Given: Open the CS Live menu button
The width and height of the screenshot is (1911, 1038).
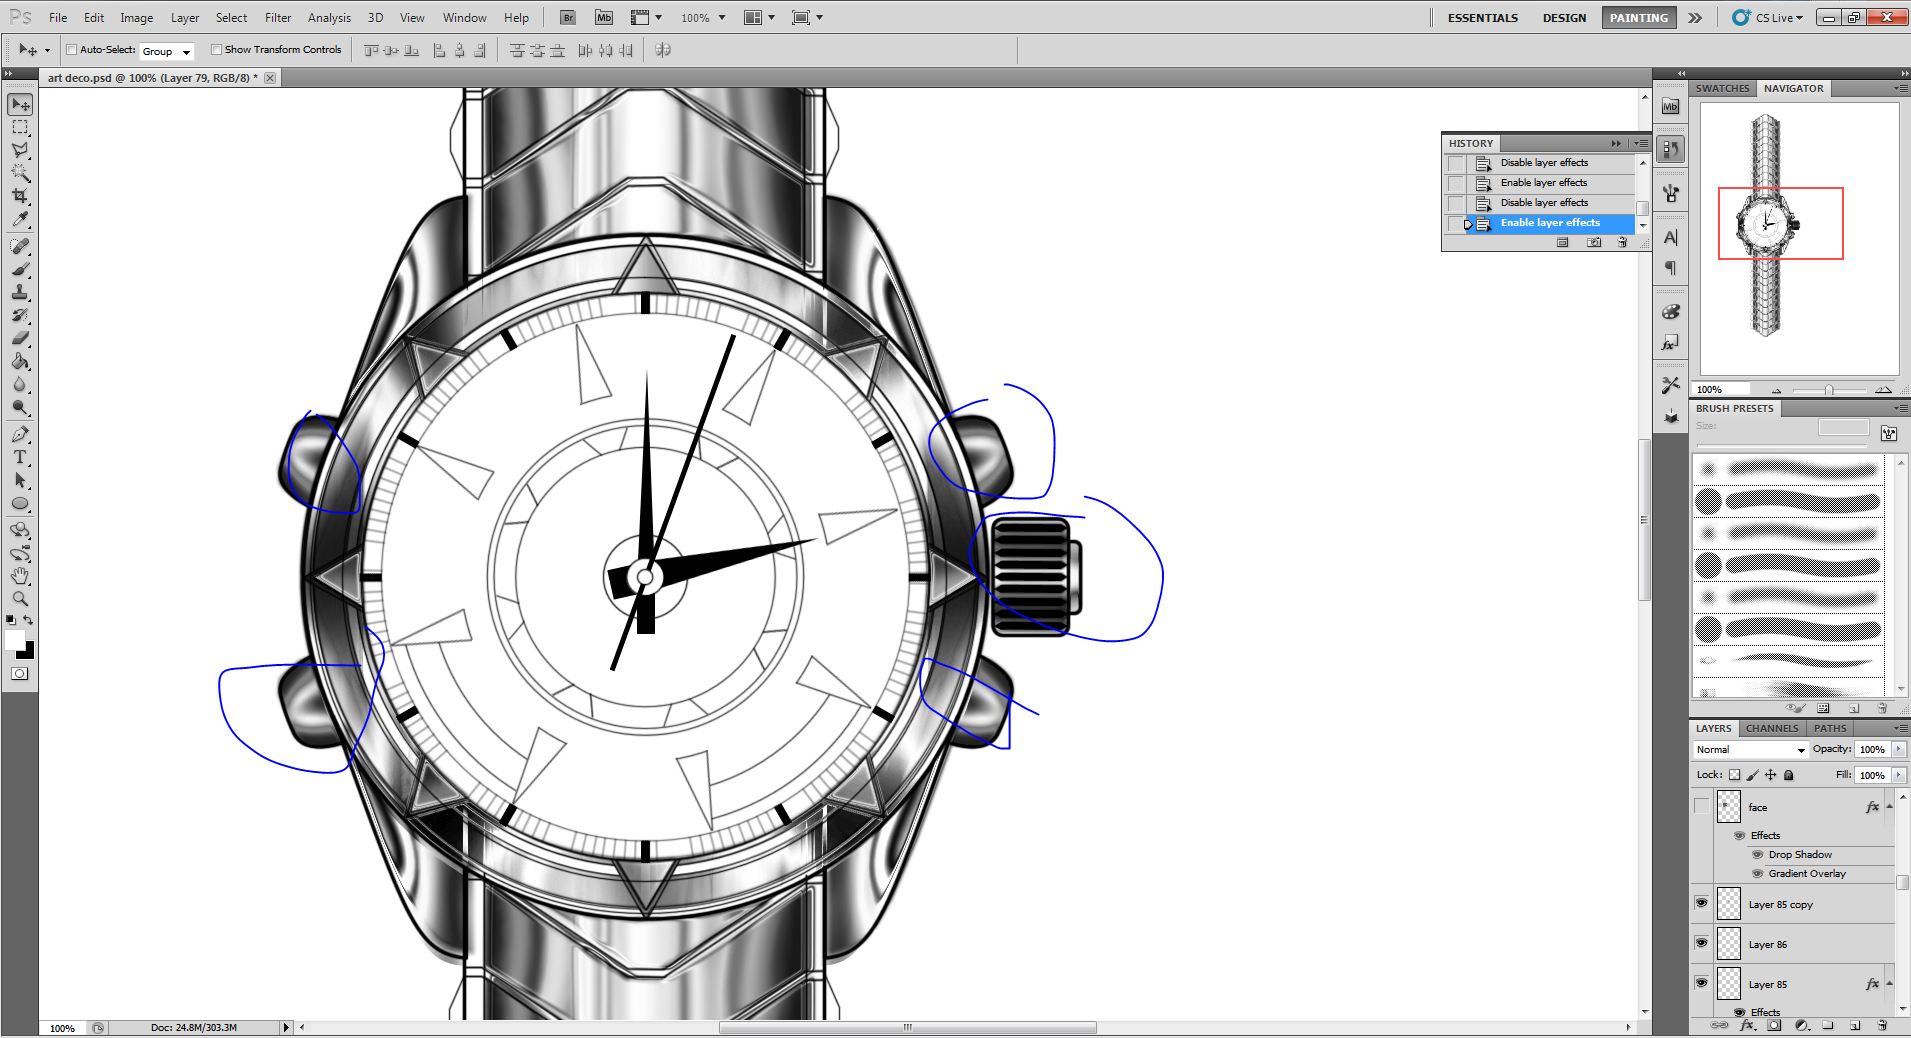Looking at the screenshot, I should coord(1768,18).
